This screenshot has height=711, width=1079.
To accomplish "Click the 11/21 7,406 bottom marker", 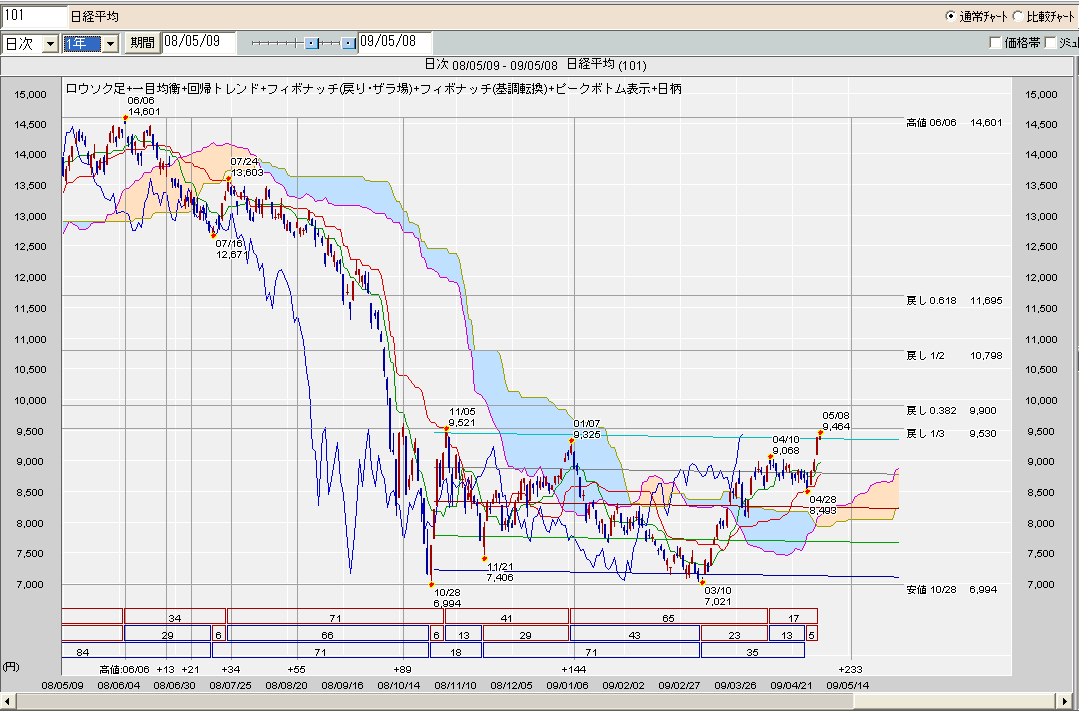I will [x=484, y=558].
